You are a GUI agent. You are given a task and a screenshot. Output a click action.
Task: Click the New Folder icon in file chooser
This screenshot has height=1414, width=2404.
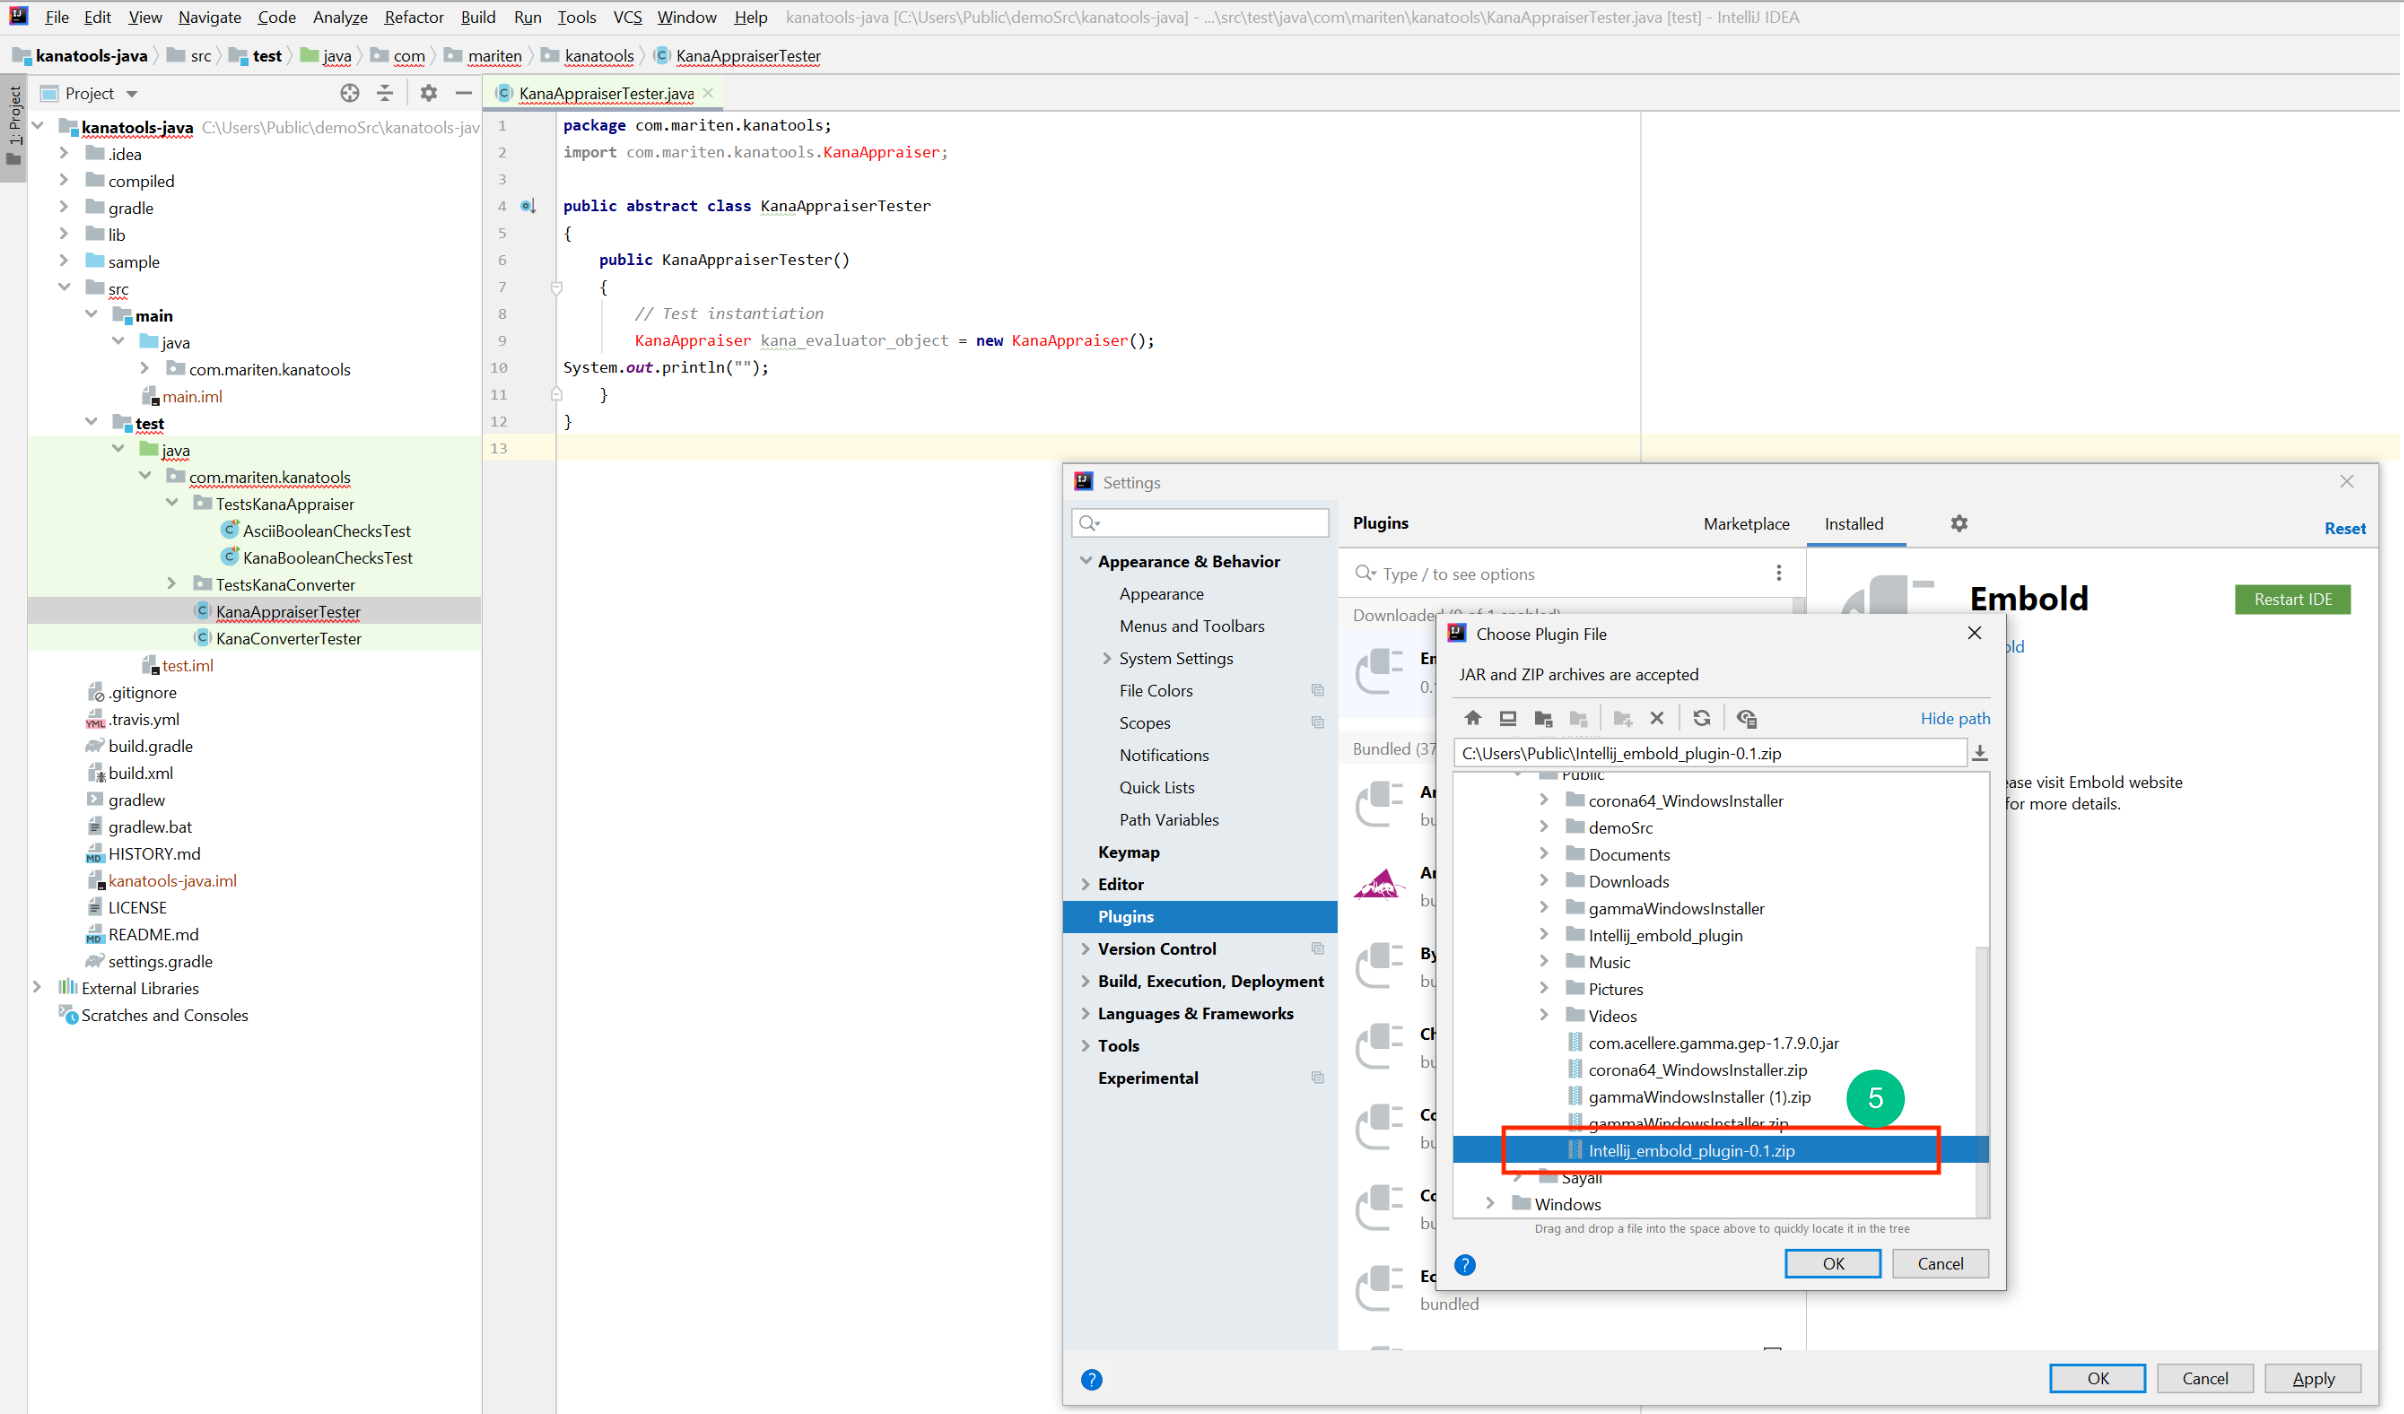pyautogui.click(x=1623, y=718)
